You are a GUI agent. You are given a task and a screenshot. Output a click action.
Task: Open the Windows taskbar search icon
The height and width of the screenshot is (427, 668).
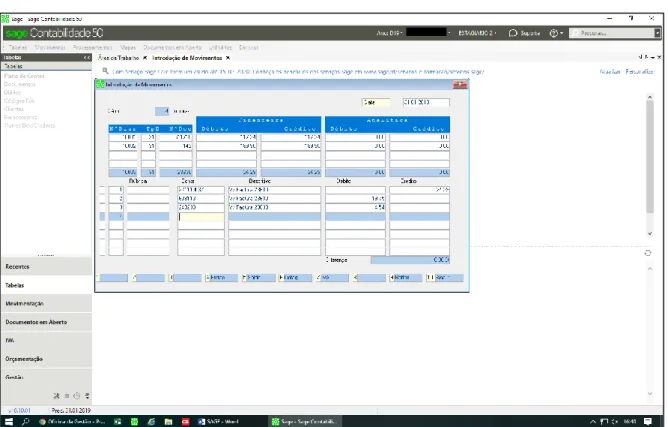(x=26, y=421)
